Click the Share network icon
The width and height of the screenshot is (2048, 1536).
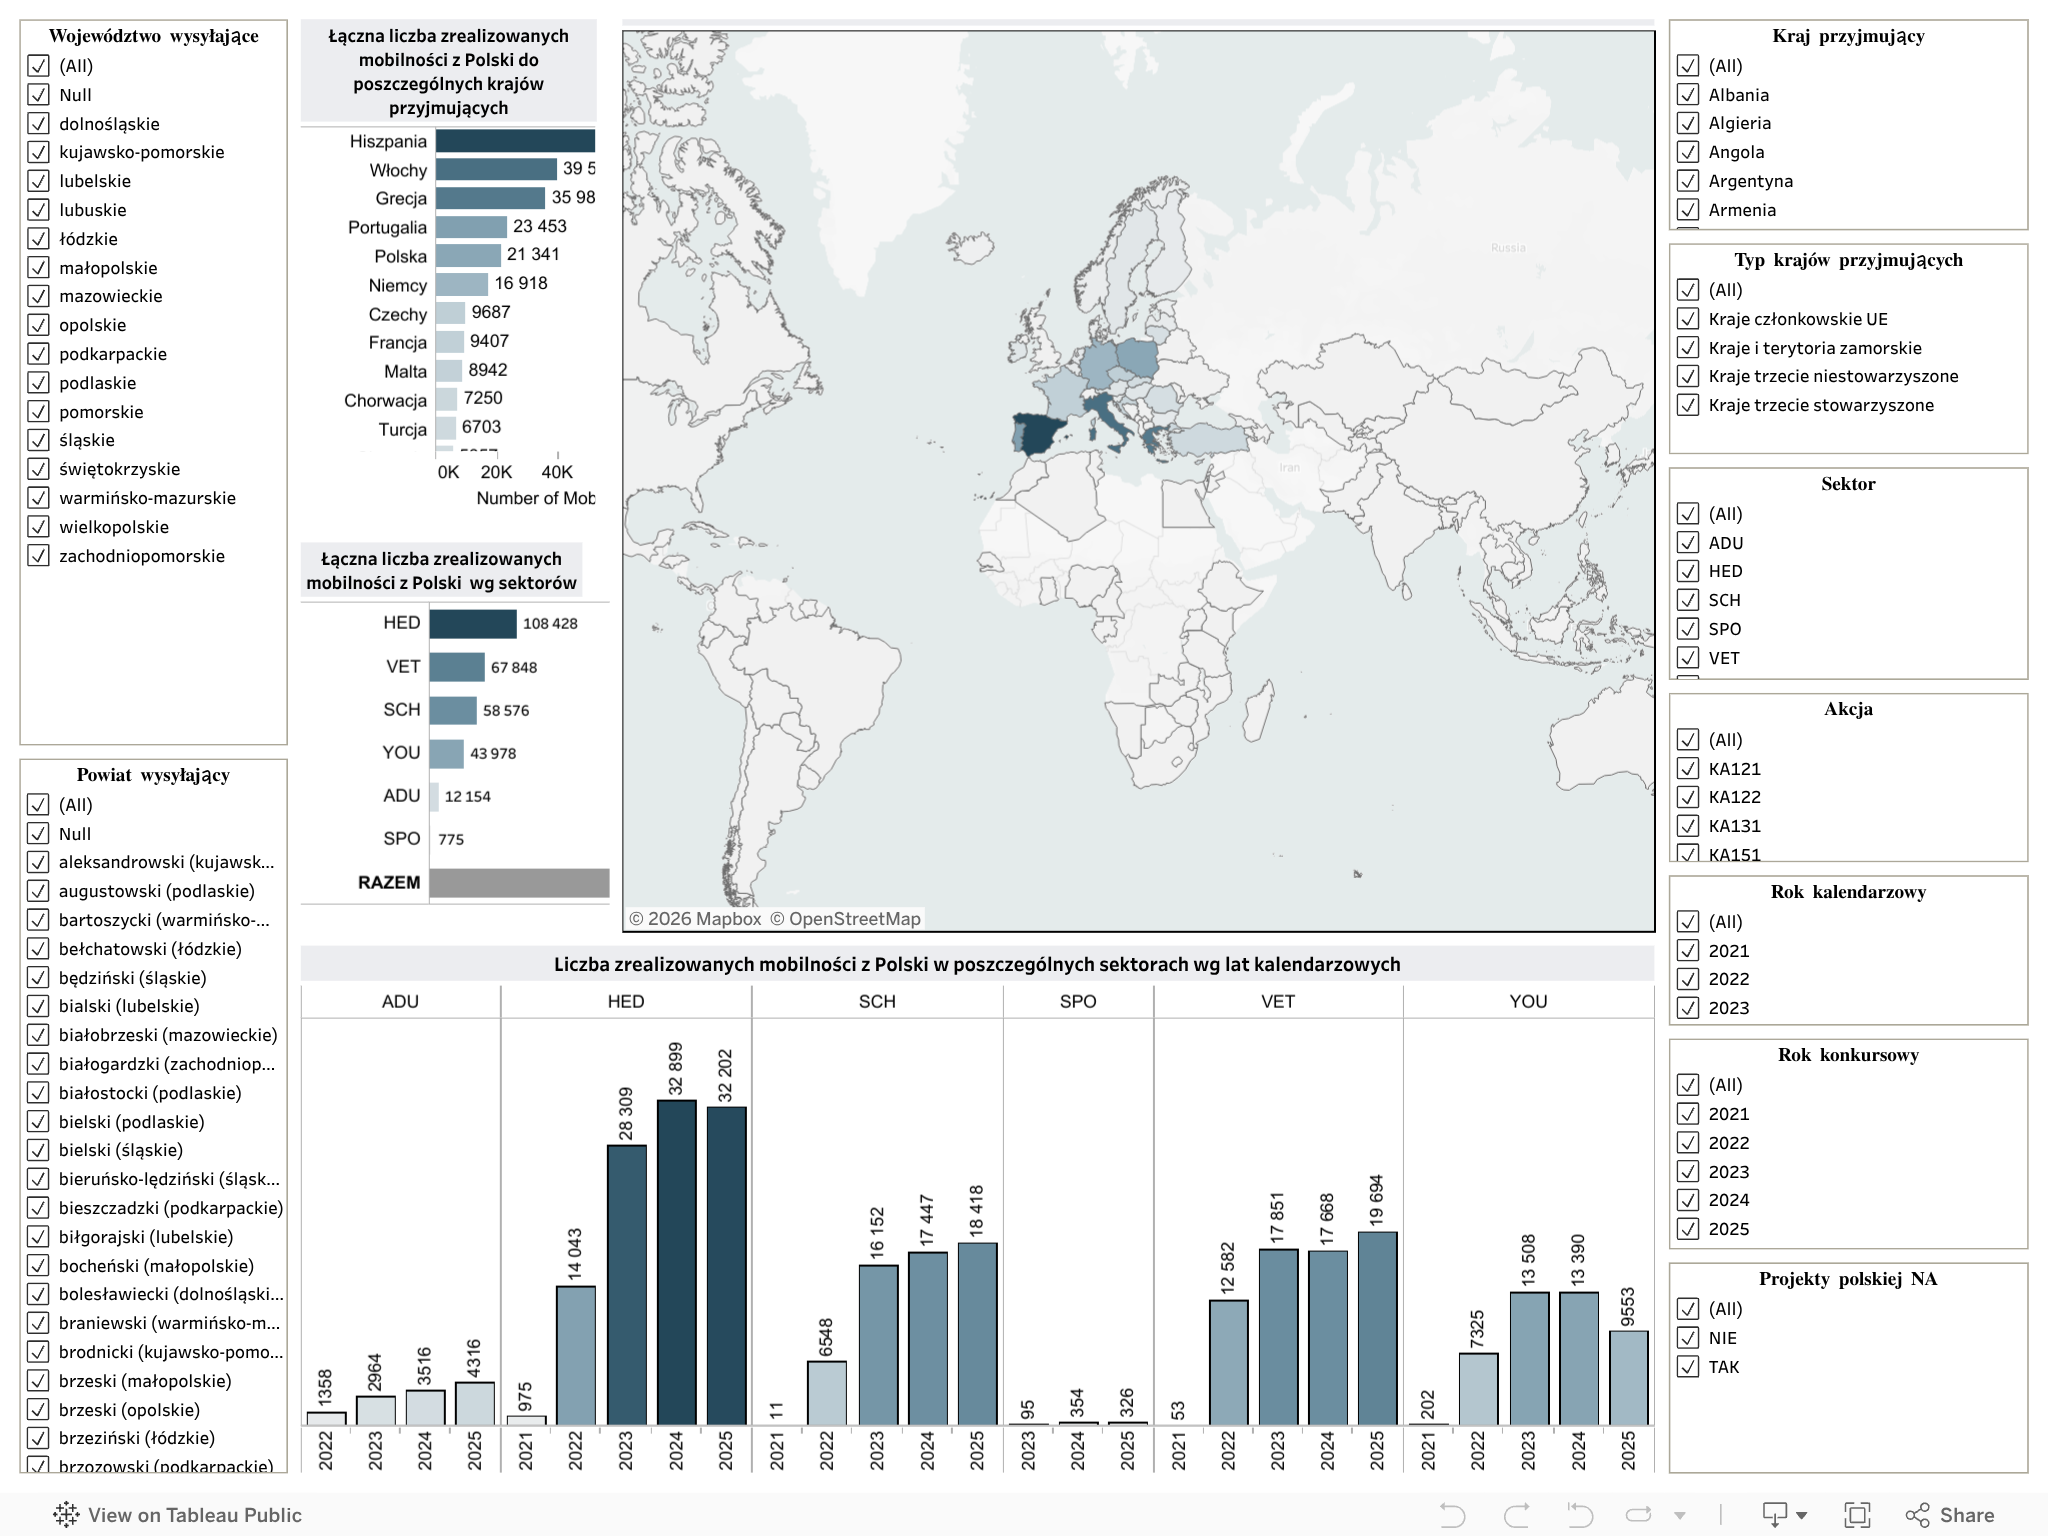pos(1917,1515)
